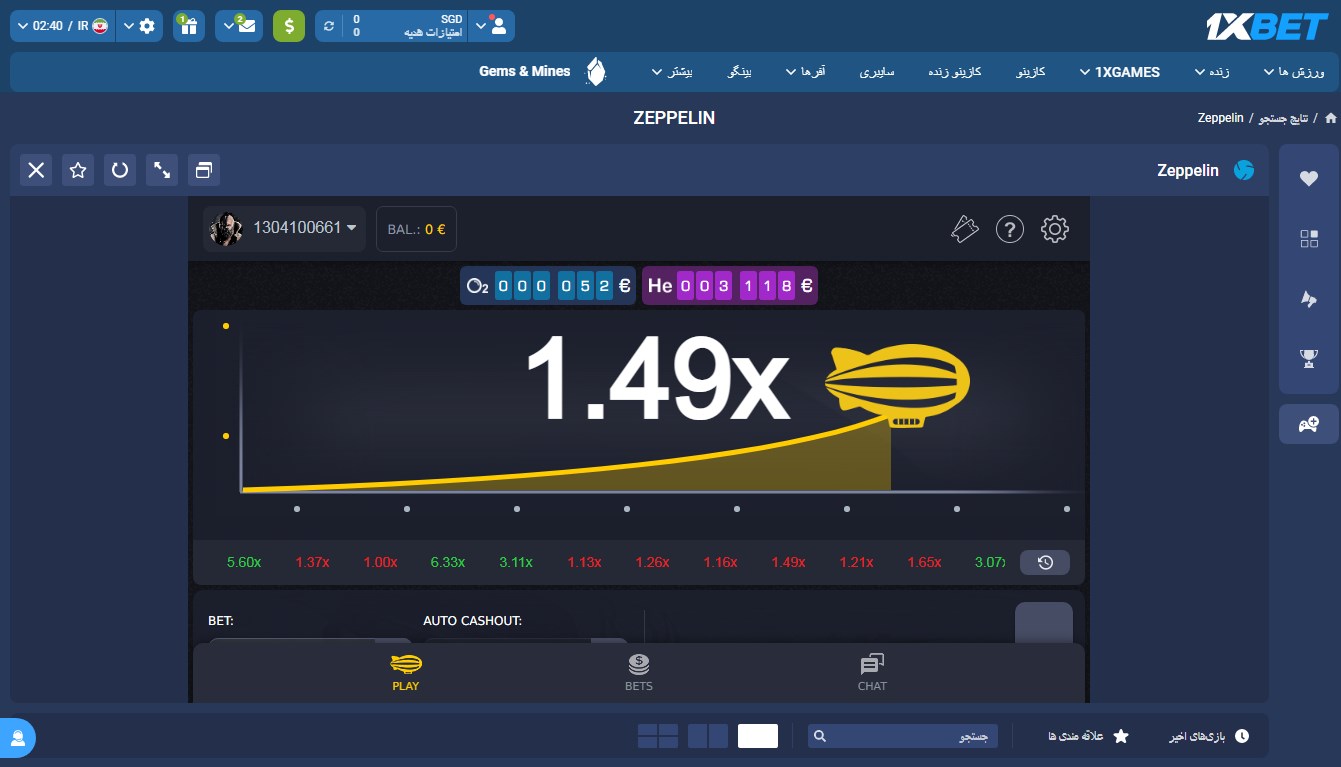Close the Zeppelin game window

[37, 170]
